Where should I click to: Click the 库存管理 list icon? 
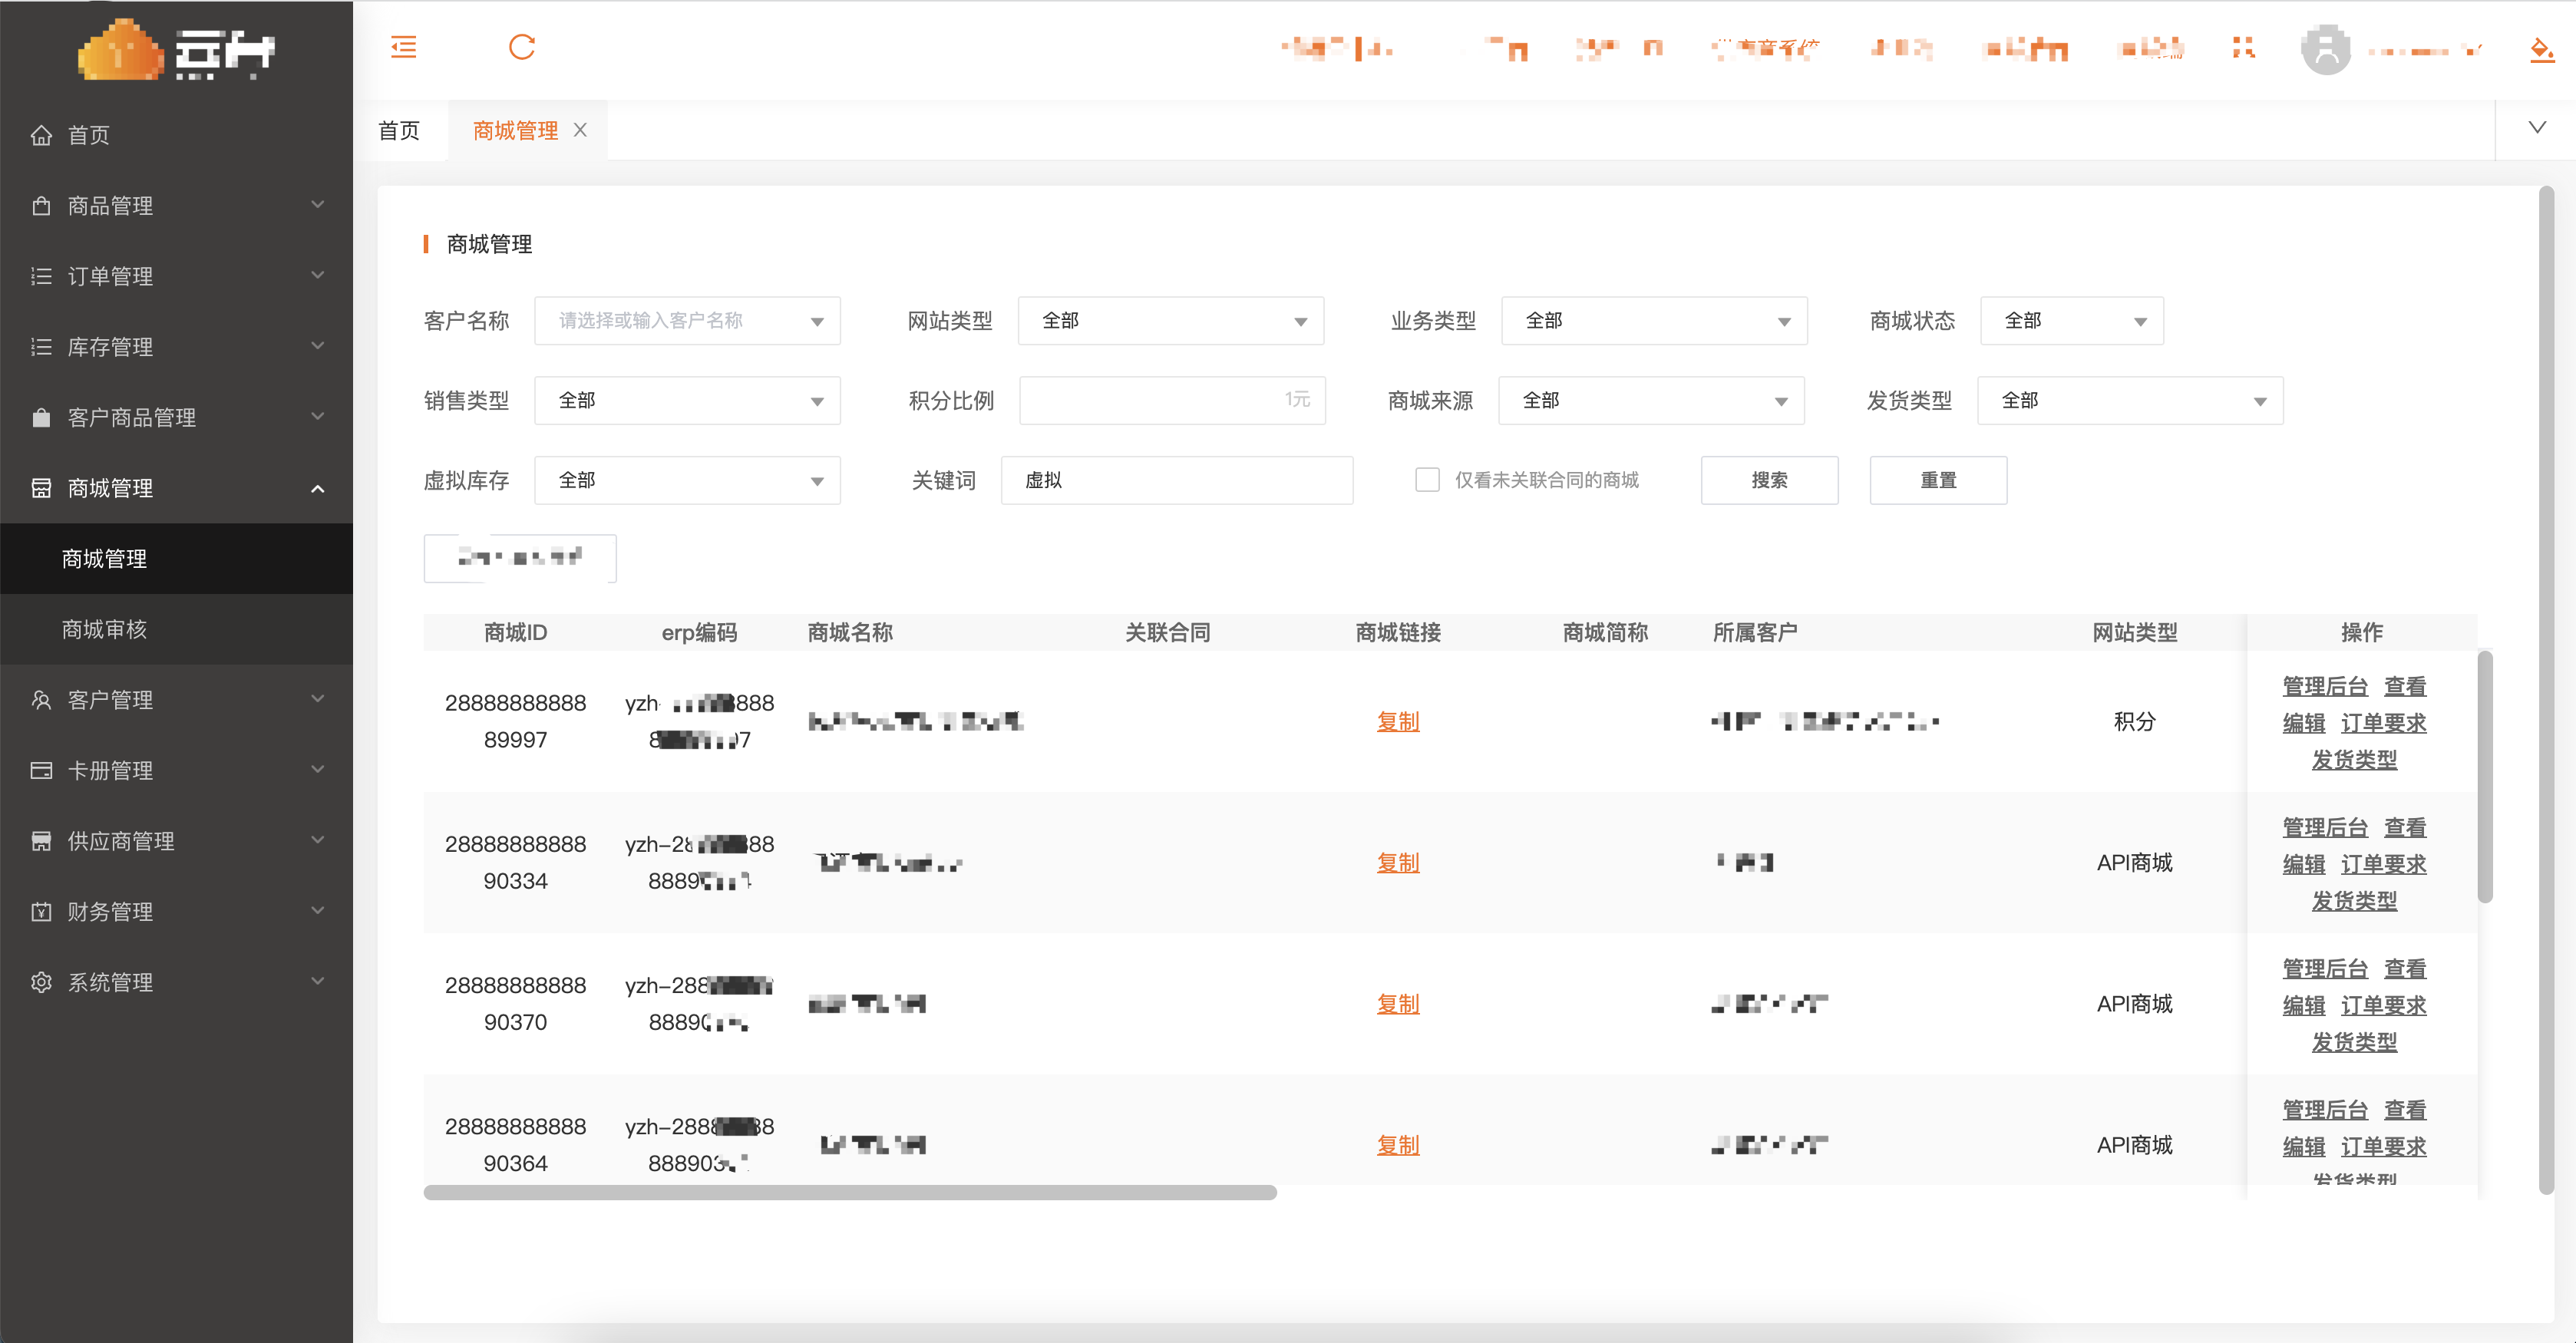41,347
